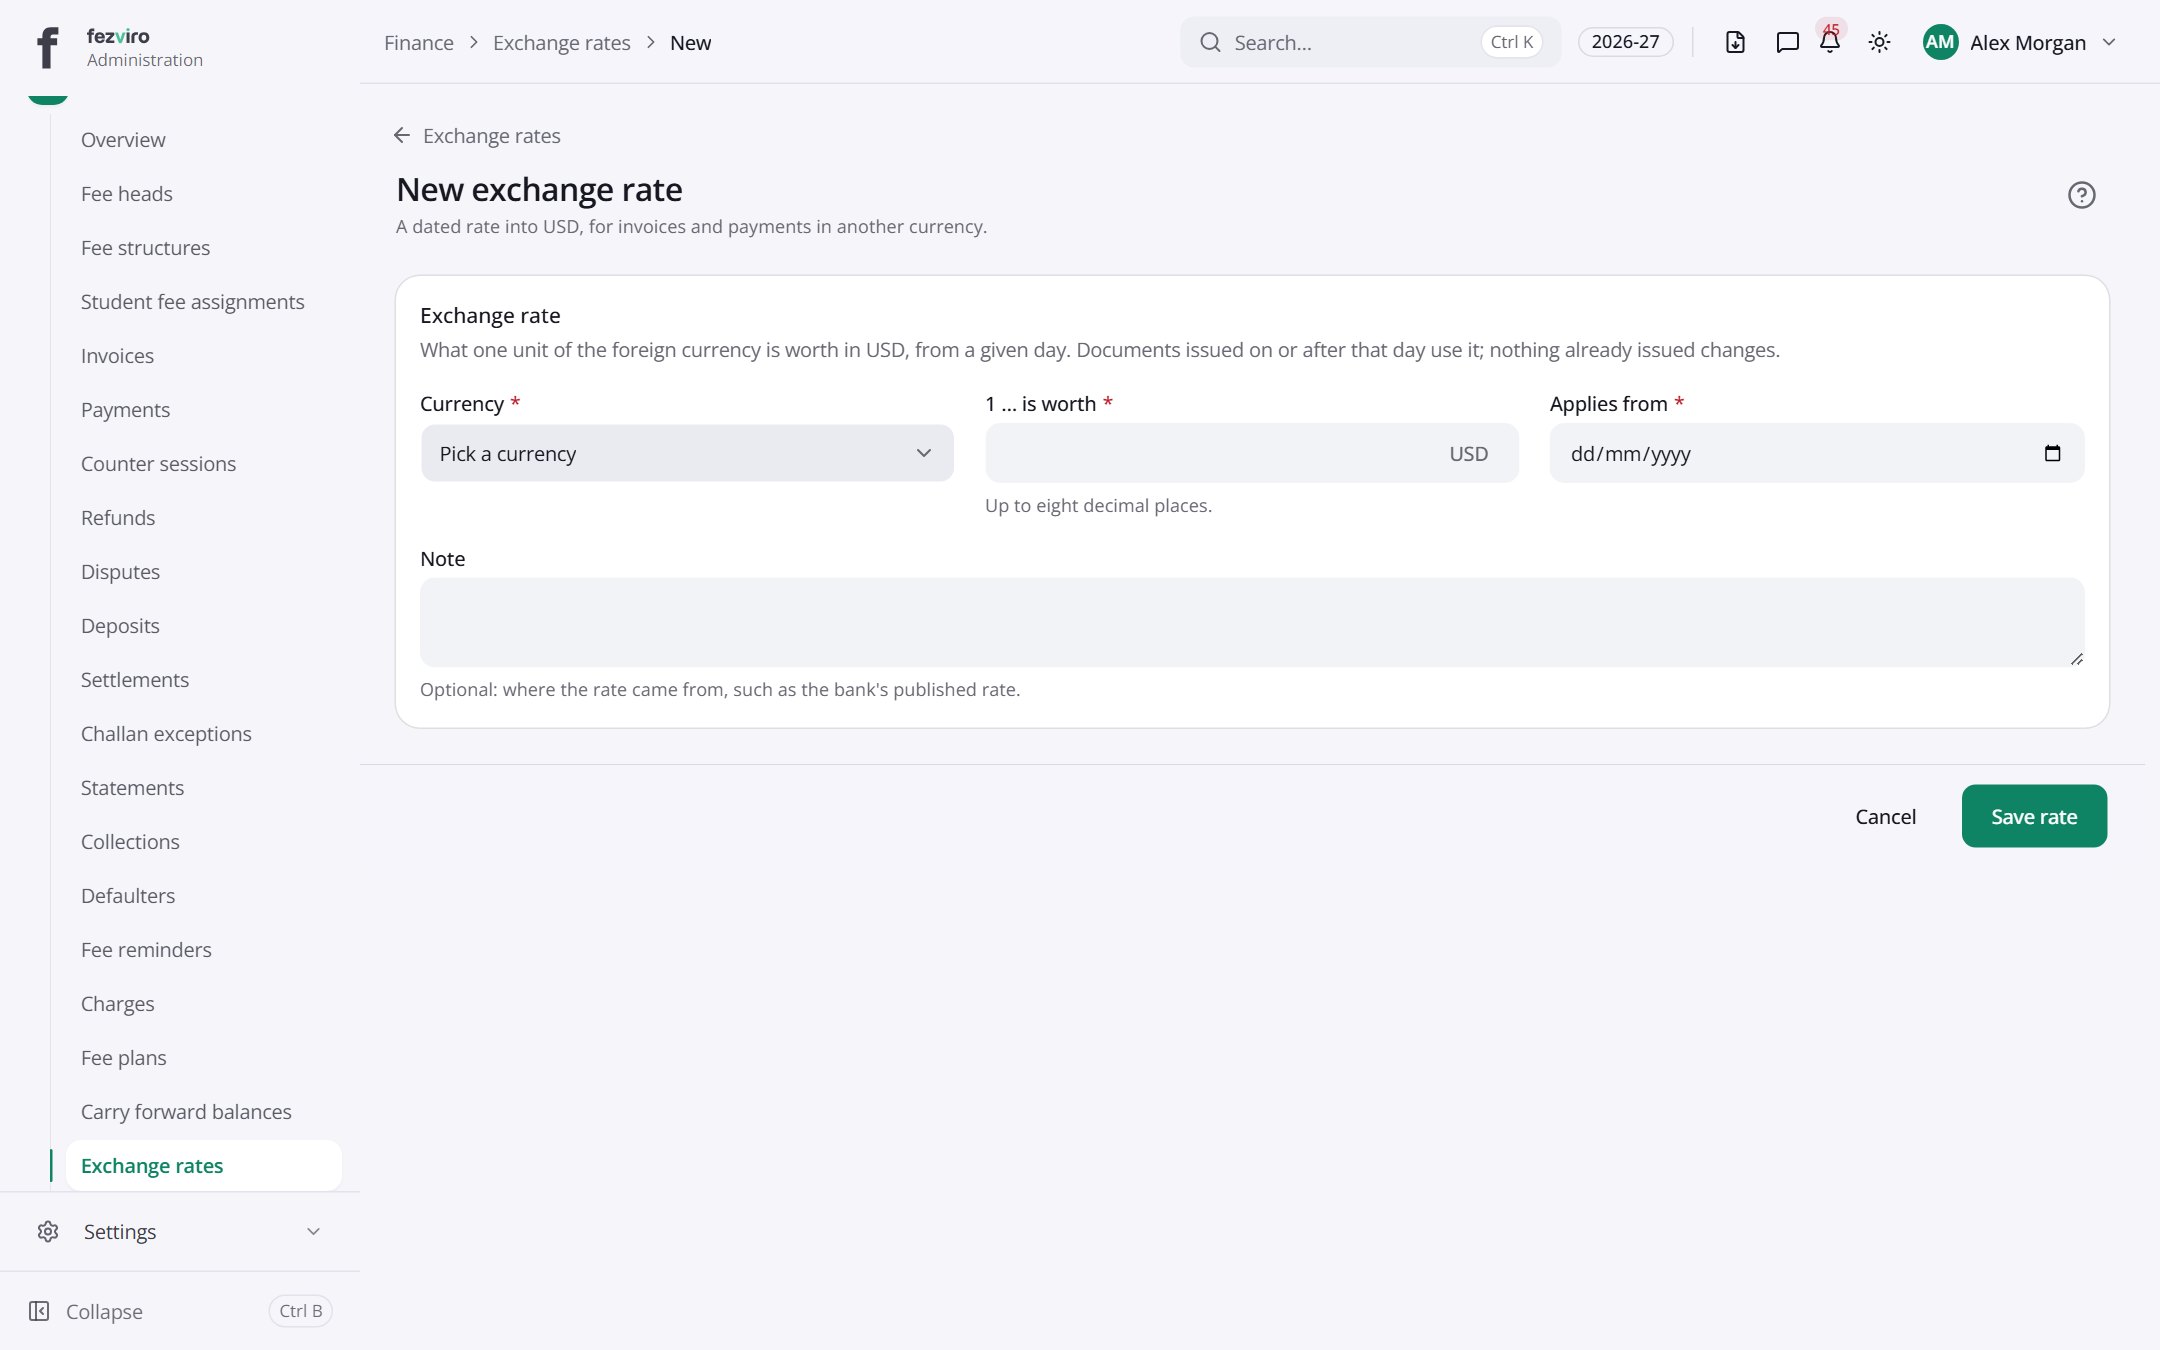Open notifications bell with 45 badge
This screenshot has width=2160, height=1350.
pos(1830,42)
